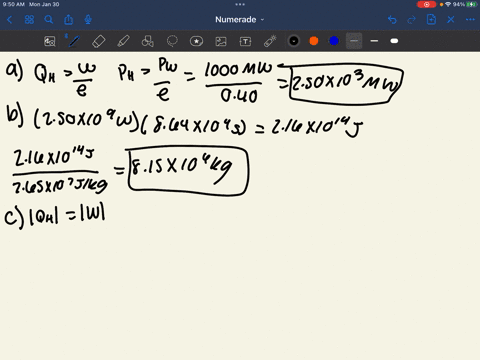The height and width of the screenshot is (360, 480).
Task: Open the Numerade title dropdown
Action: [240, 20]
